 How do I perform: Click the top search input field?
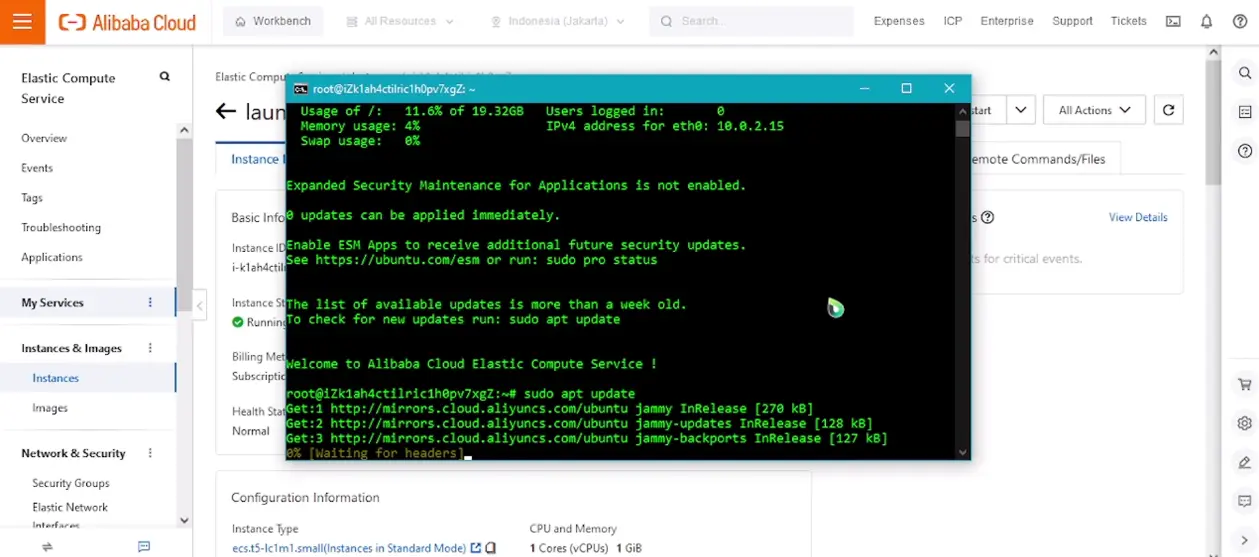751,21
